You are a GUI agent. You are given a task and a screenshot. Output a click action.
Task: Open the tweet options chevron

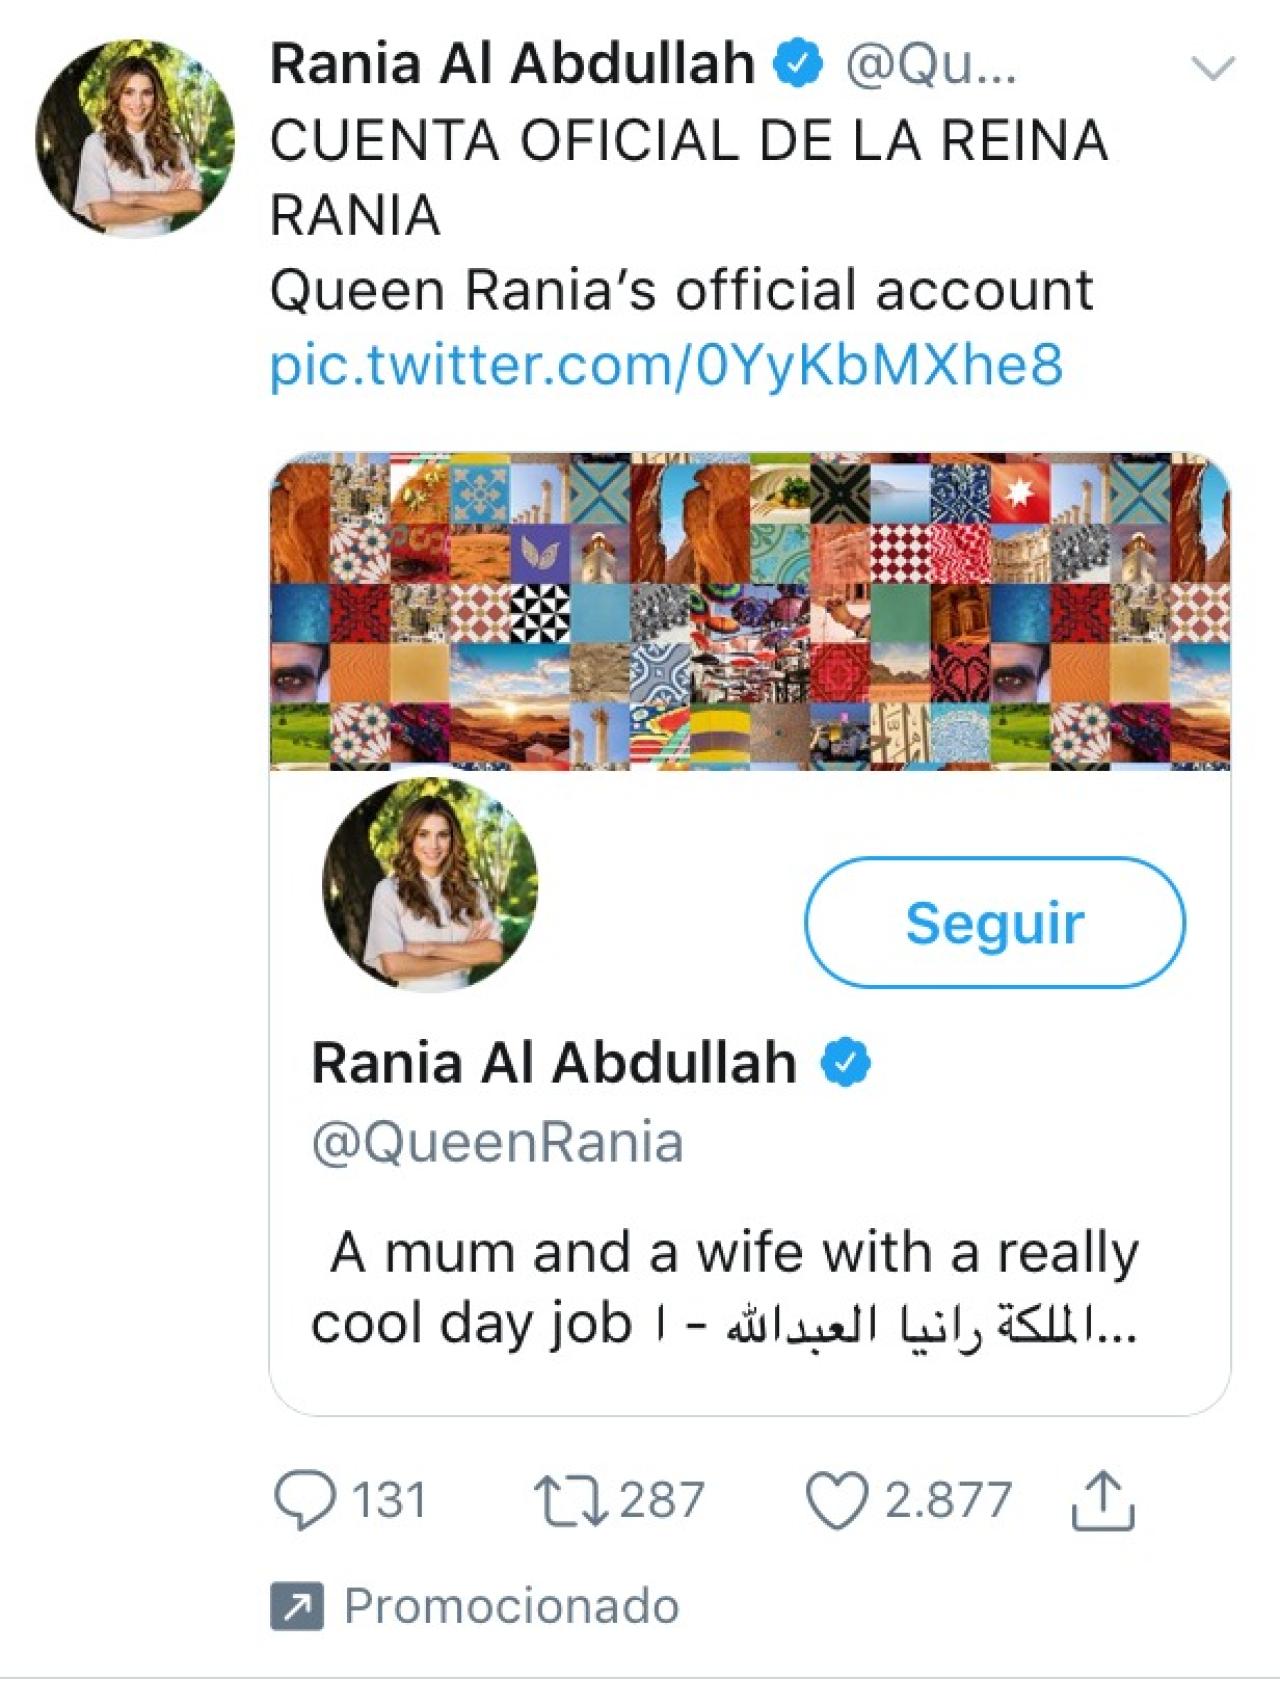[1211, 65]
